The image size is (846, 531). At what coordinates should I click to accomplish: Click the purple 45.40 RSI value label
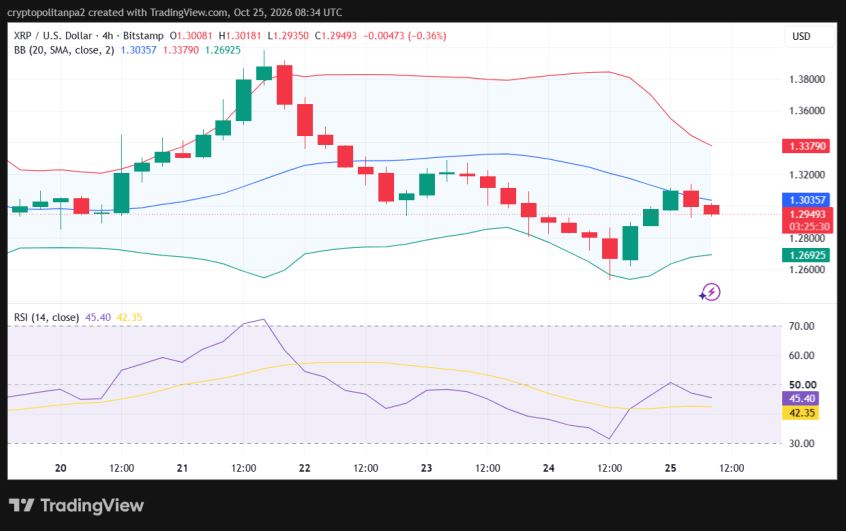(x=802, y=398)
